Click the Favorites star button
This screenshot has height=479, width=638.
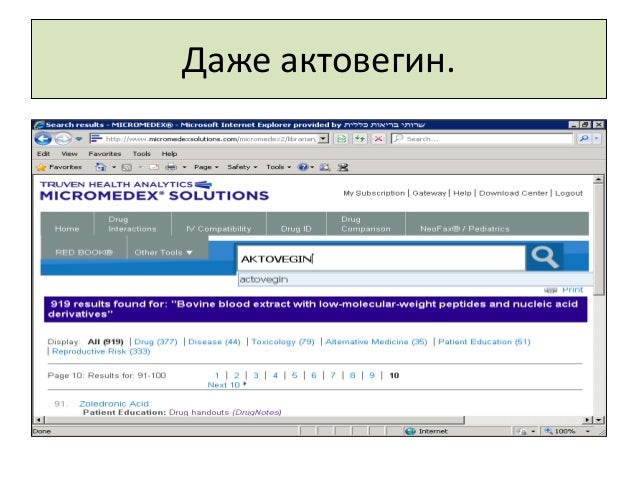point(59,167)
